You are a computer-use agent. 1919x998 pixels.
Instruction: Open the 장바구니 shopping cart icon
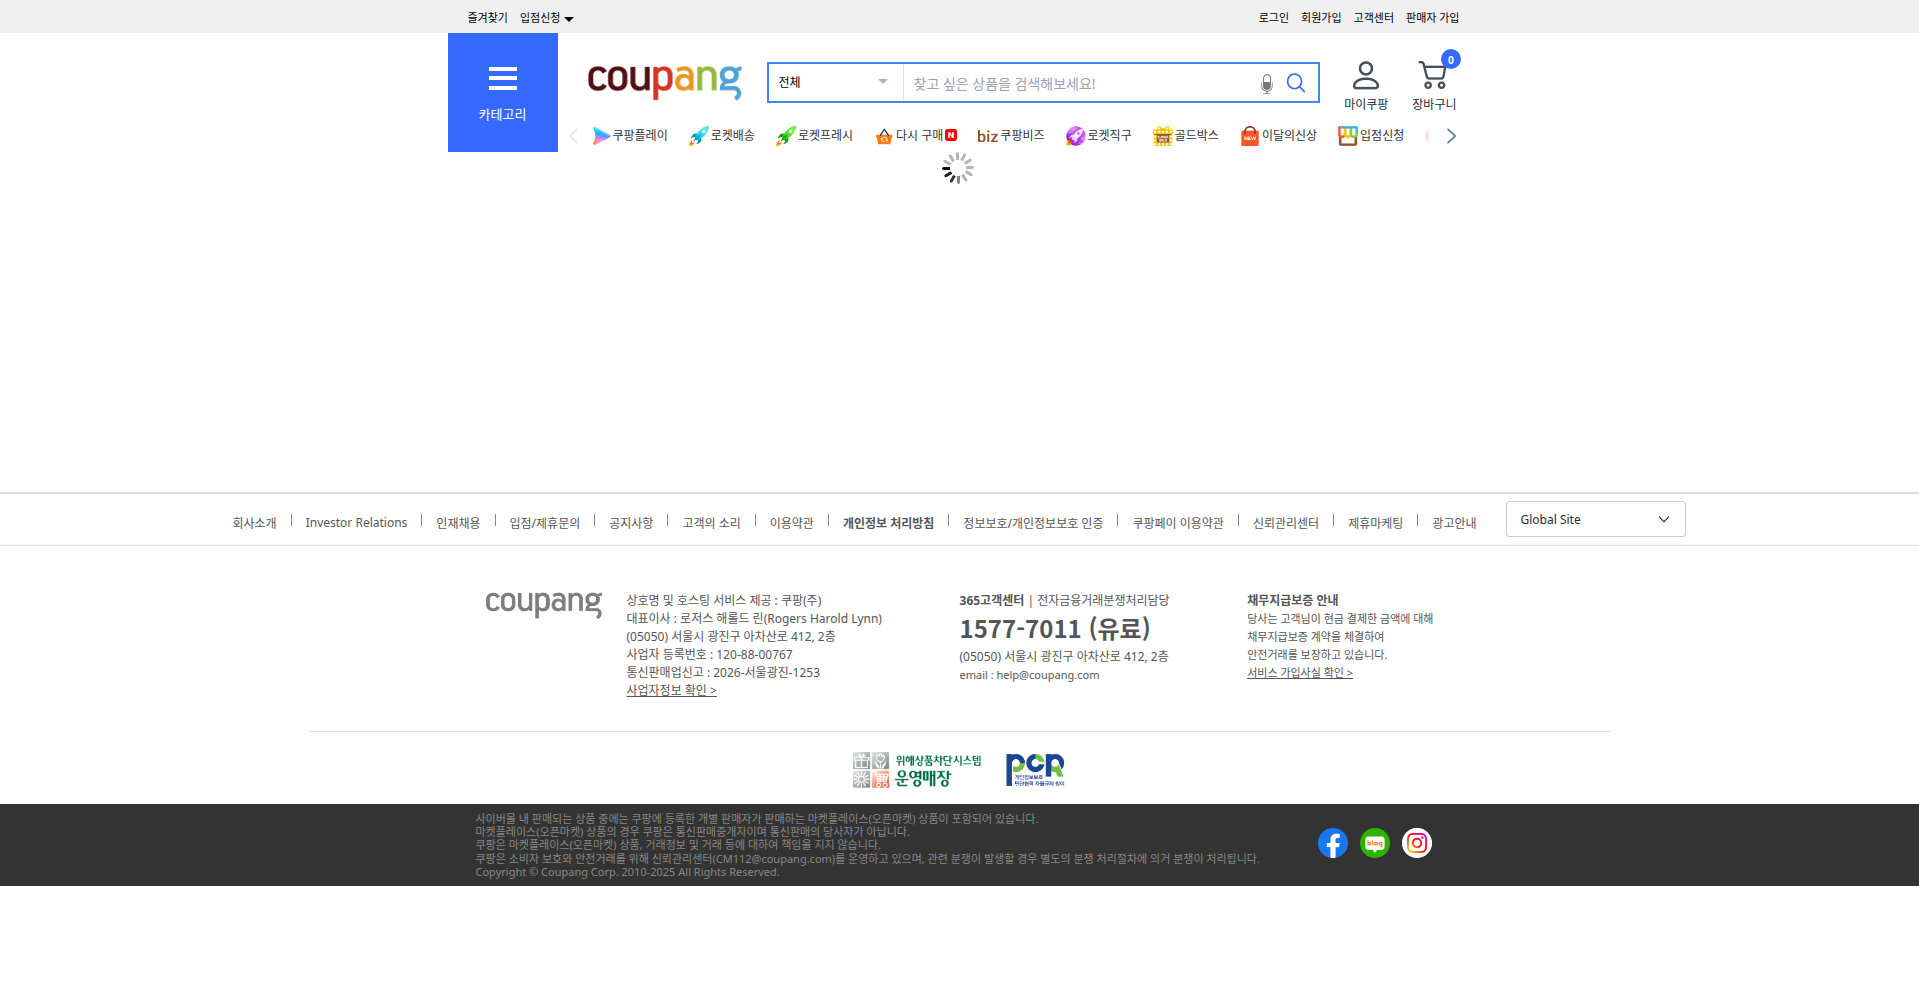[1434, 85]
